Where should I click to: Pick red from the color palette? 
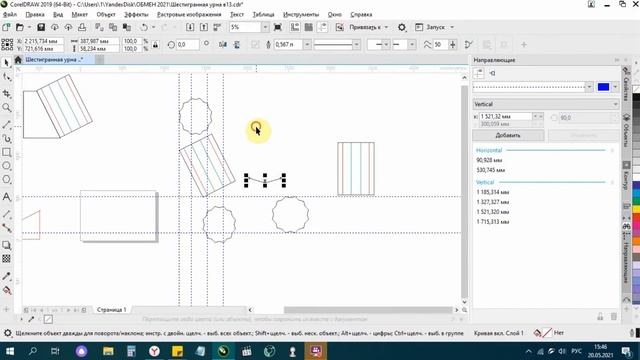(x=636, y=218)
